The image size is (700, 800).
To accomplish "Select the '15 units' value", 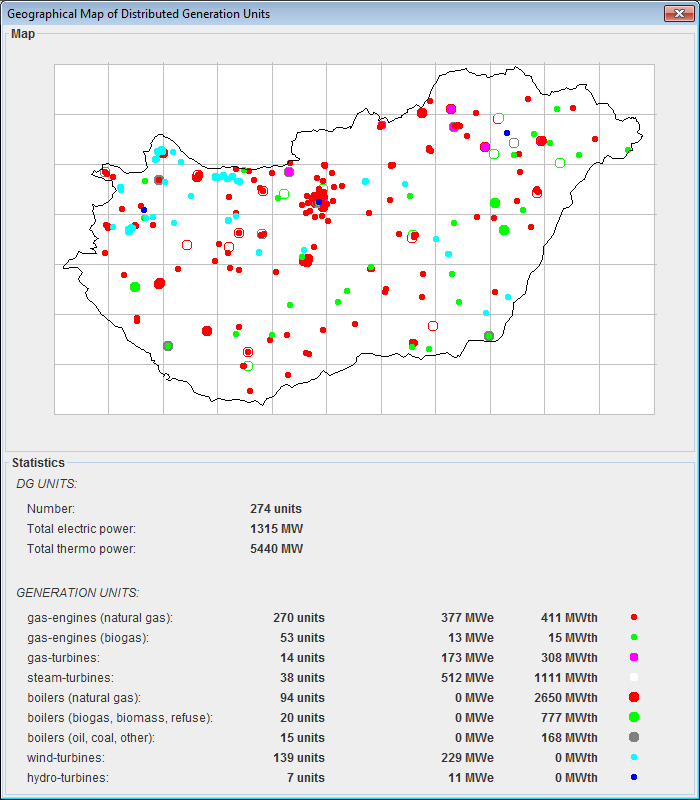I will point(302,738).
